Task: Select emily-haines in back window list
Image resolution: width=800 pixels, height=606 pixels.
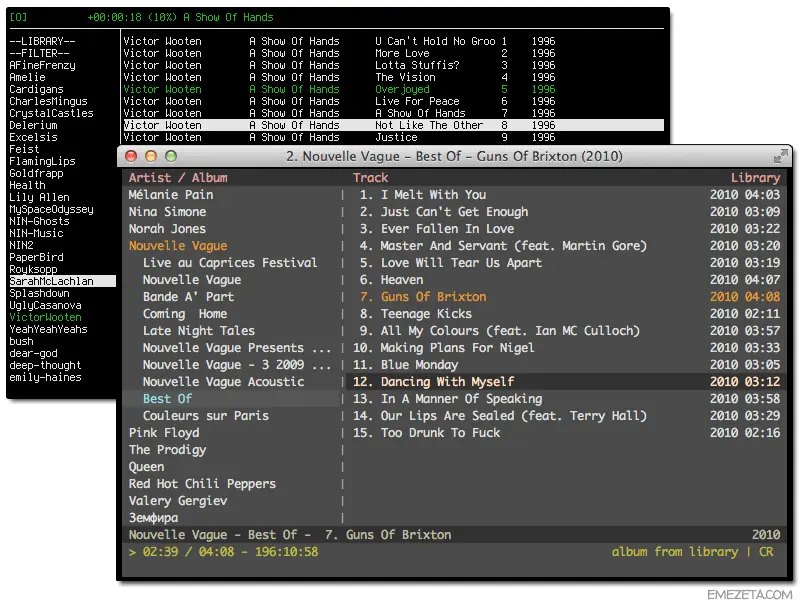Action: [45, 377]
